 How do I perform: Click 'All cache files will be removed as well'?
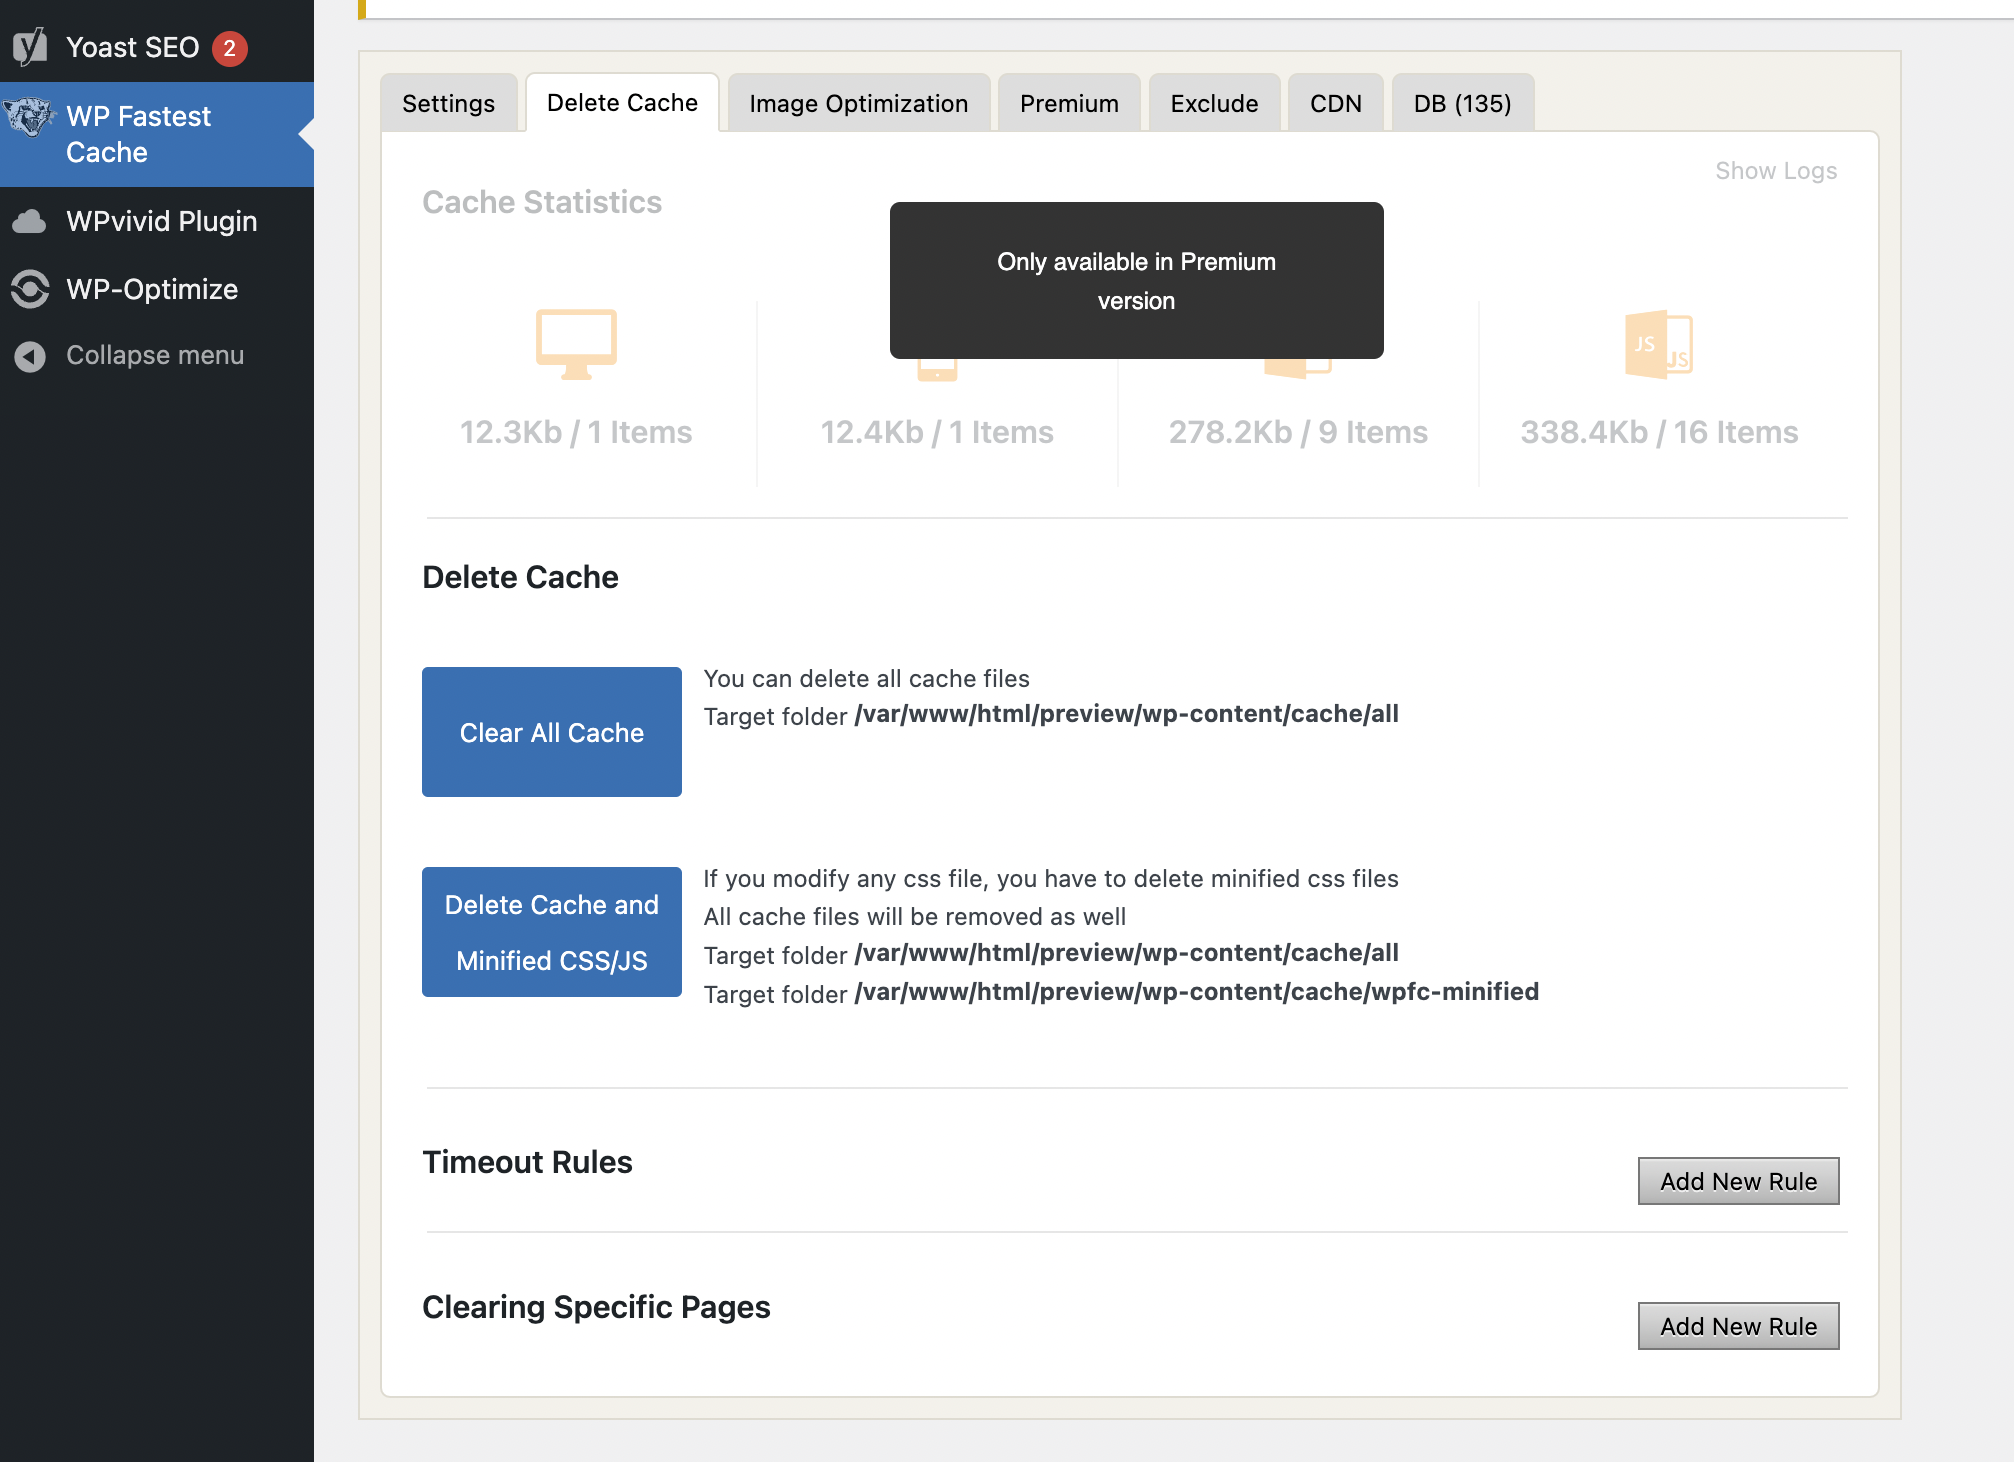click(x=914, y=917)
